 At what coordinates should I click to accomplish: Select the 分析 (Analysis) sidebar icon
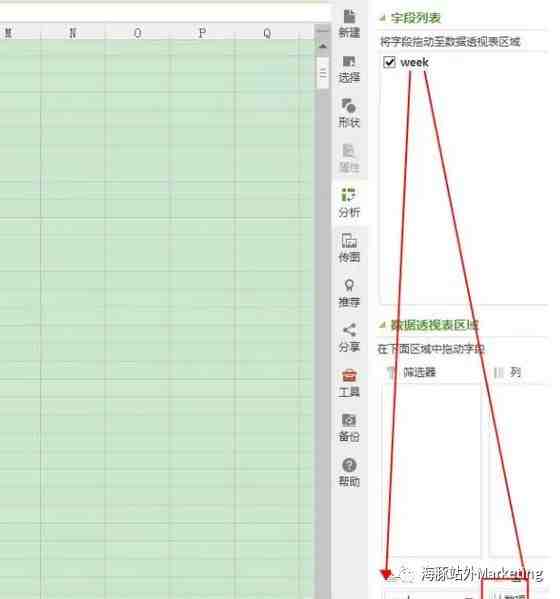pyautogui.click(x=349, y=203)
